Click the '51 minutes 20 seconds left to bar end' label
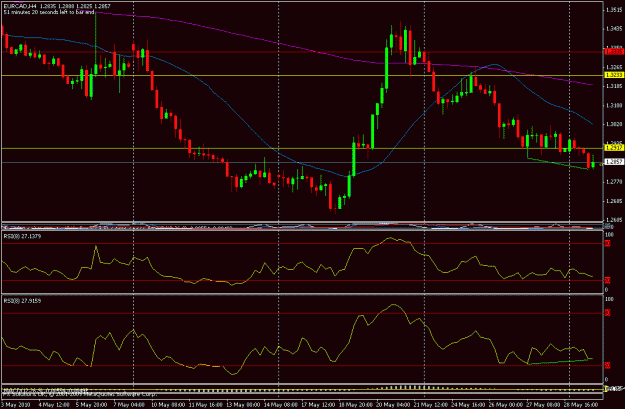This screenshot has width=625, height=409. tap(49, 12)
